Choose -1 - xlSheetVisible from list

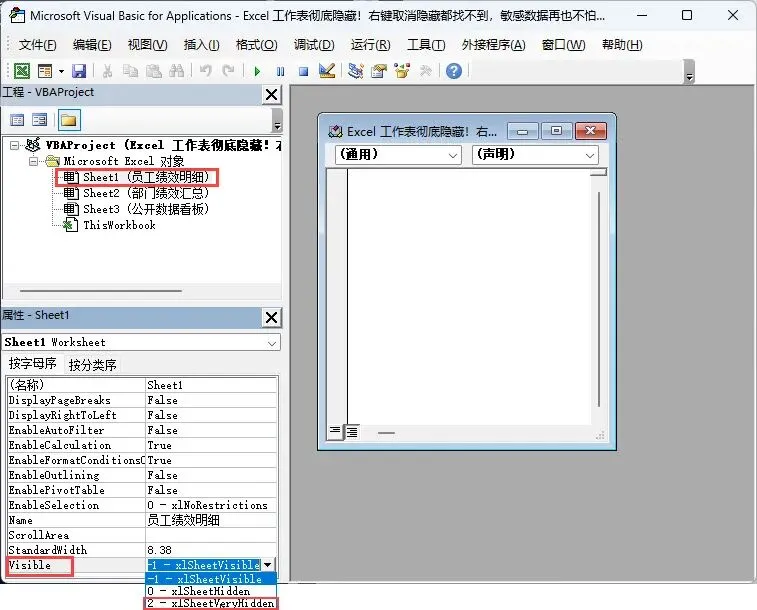[x=211, y=579]
